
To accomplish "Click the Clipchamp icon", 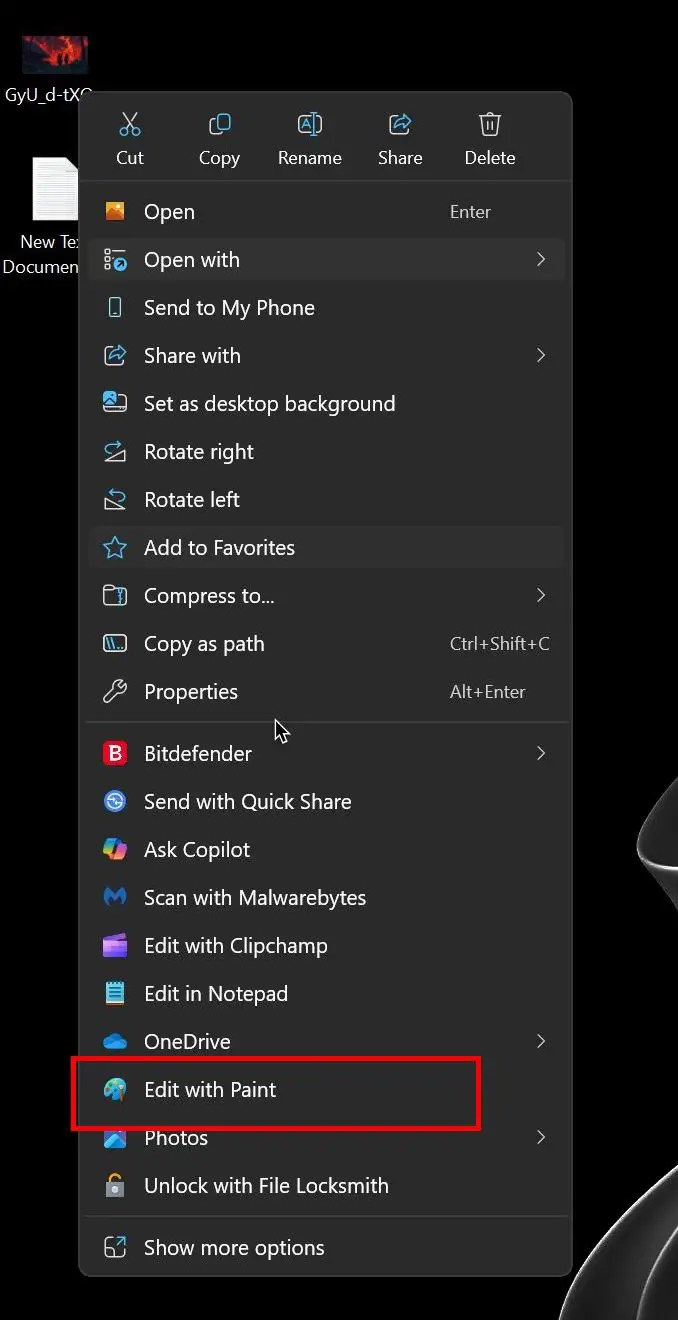I will [x=115, y=946].
